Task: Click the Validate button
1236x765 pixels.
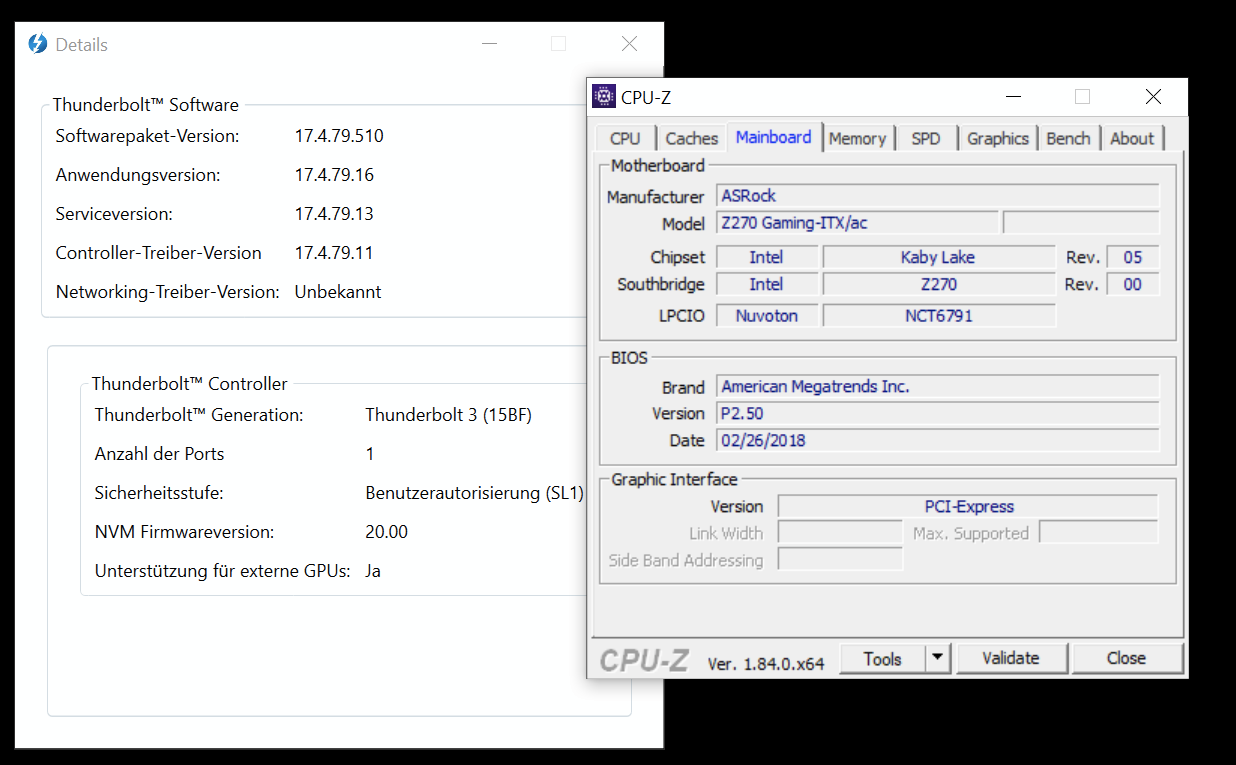Action: [x=1011, y=658]
